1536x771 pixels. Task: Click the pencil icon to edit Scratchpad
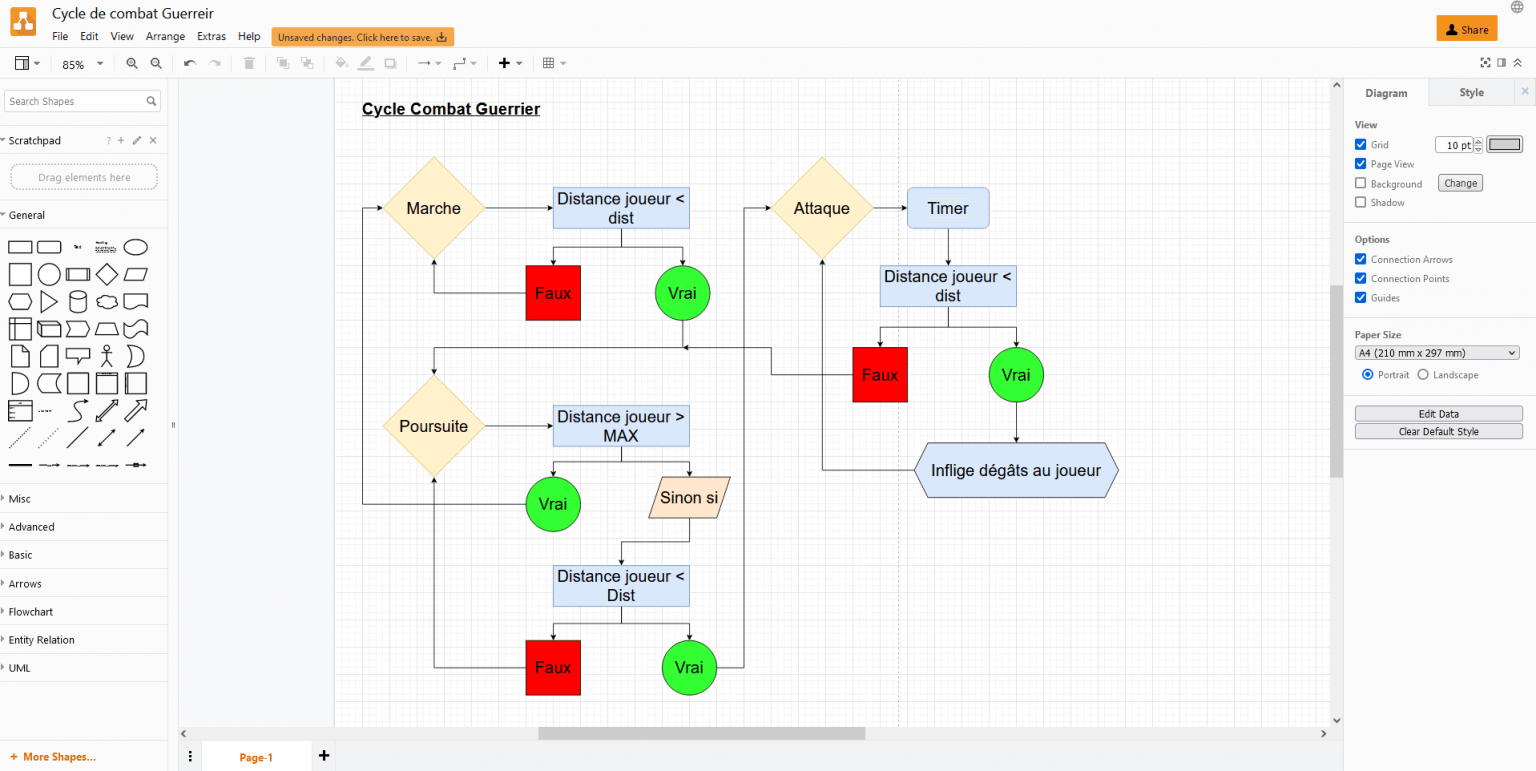[x=135, y=140]
